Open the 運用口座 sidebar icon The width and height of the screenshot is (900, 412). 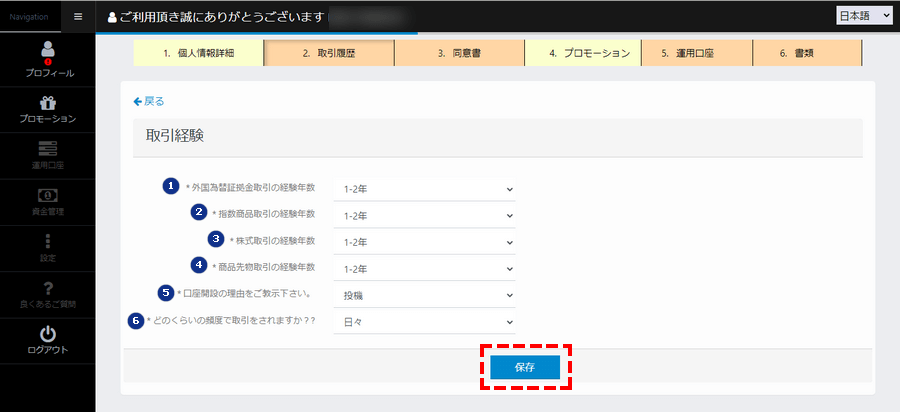click(x=48, y=149)
